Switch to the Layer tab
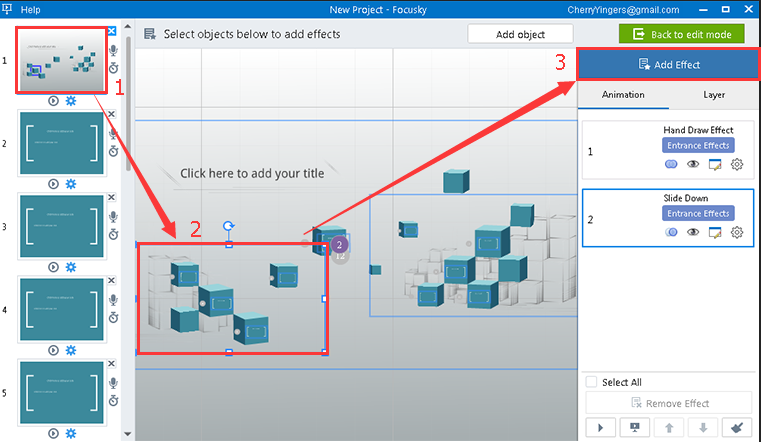The image size is (761, 442). pos(714,95)
